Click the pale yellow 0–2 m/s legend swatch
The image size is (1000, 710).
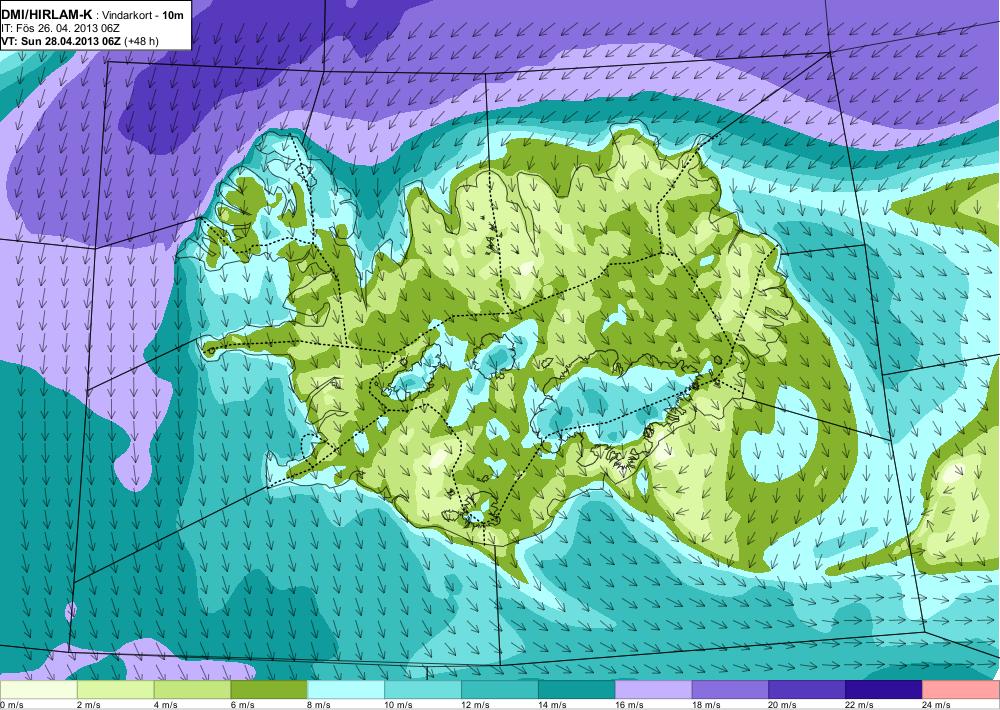coord(38,690)
